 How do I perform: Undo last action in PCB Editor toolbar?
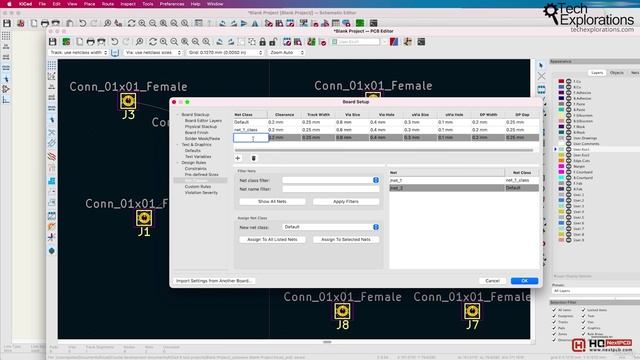(x=115, y=42)
